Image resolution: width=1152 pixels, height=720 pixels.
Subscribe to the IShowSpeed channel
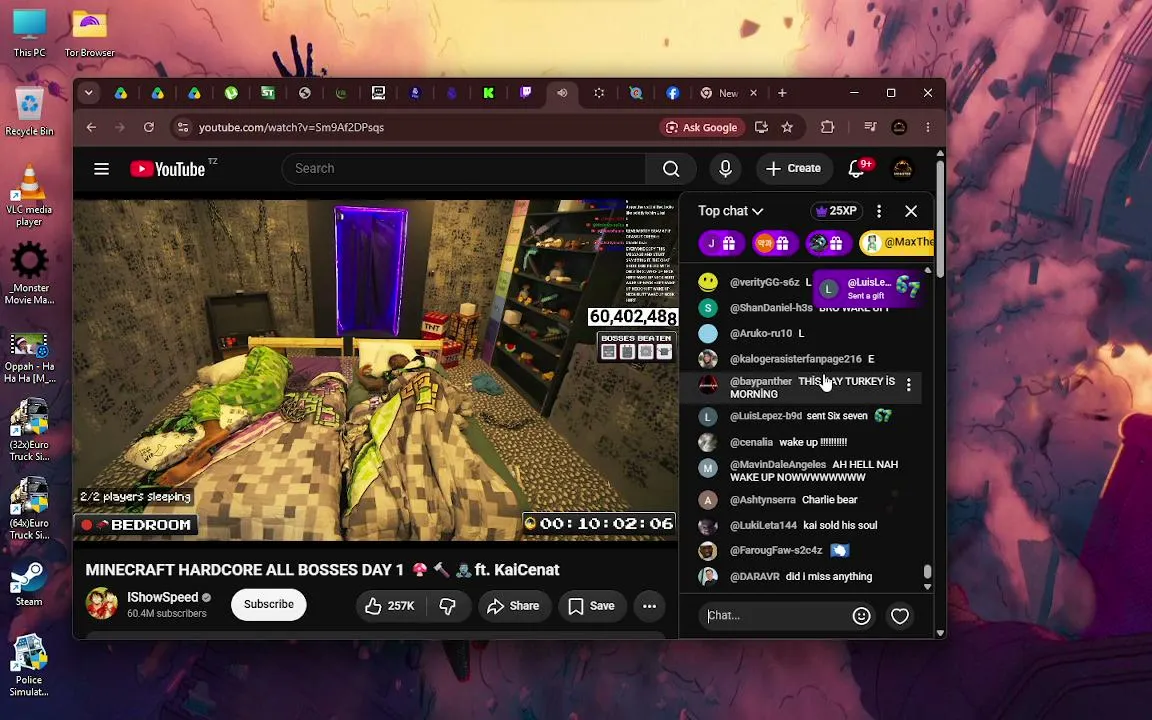click(269, 605)
